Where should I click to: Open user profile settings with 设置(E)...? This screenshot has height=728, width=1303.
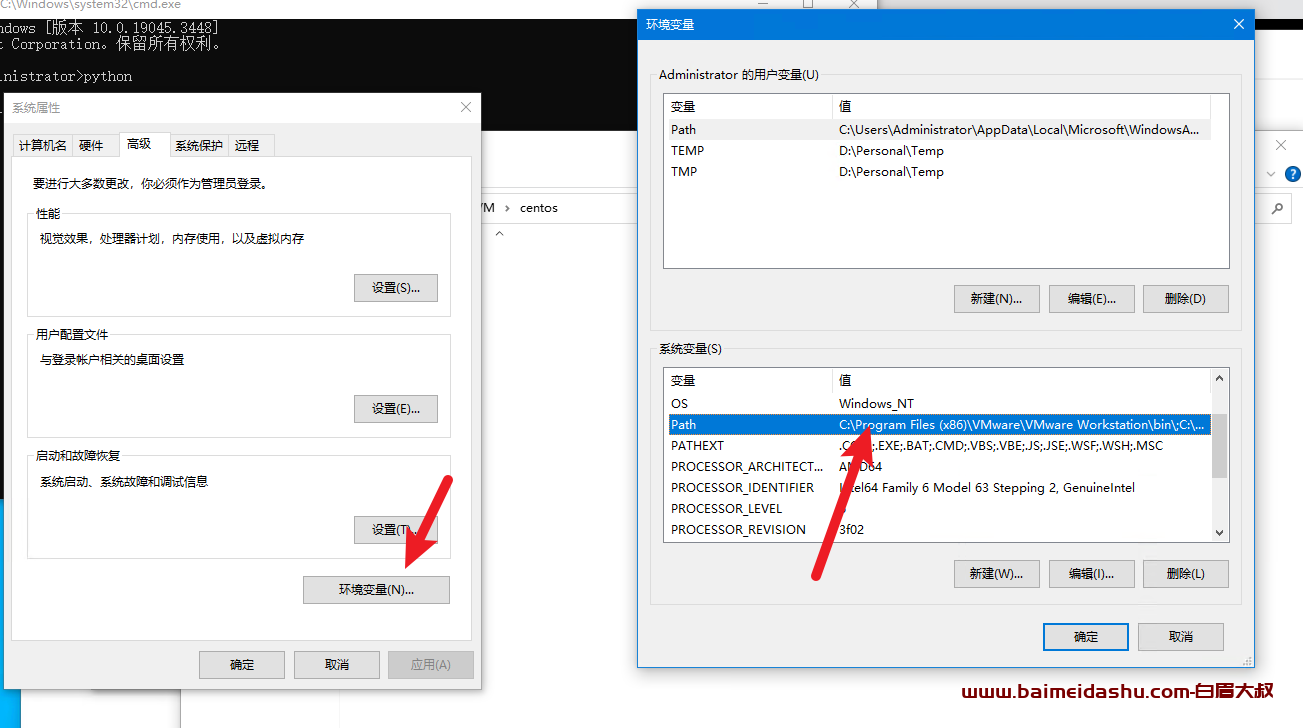point(396,409)
